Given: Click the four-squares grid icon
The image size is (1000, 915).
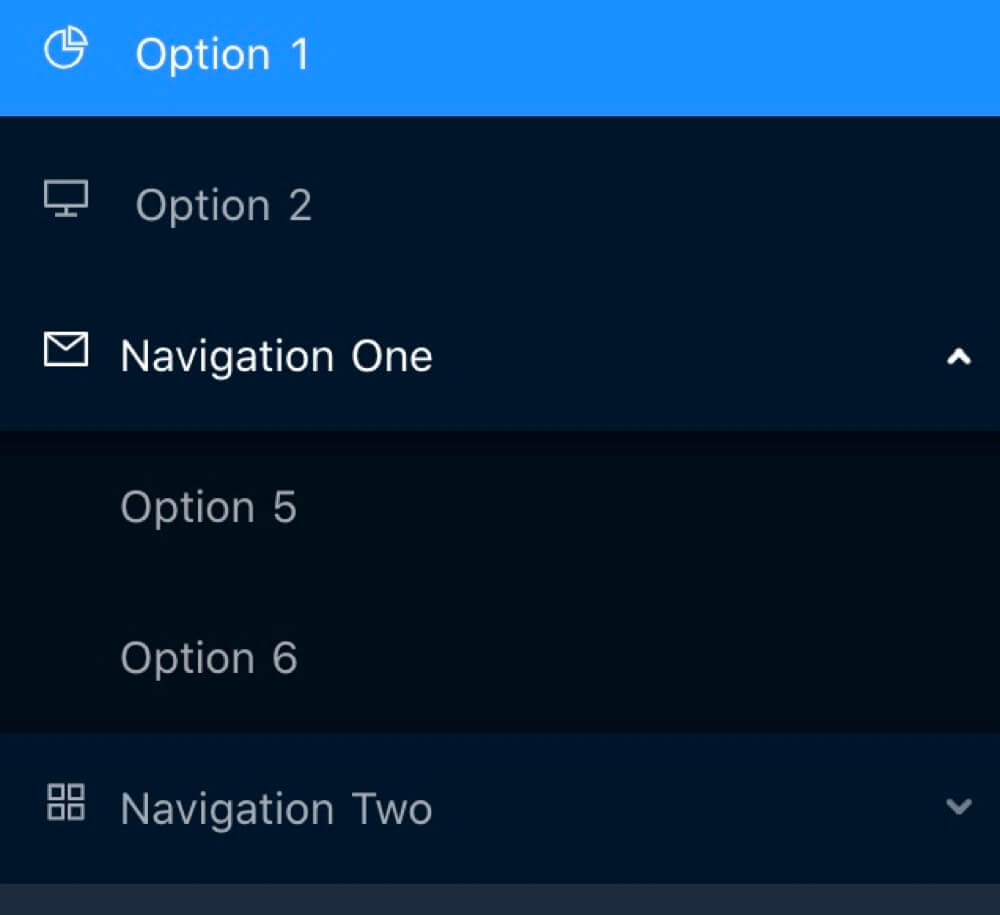Looking at the screenshot, I should click(x=66, y=802).
